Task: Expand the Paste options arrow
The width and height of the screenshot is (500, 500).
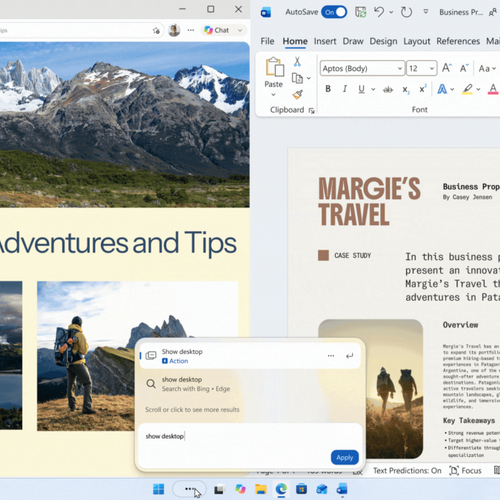Action: click(x=273, y=95)
